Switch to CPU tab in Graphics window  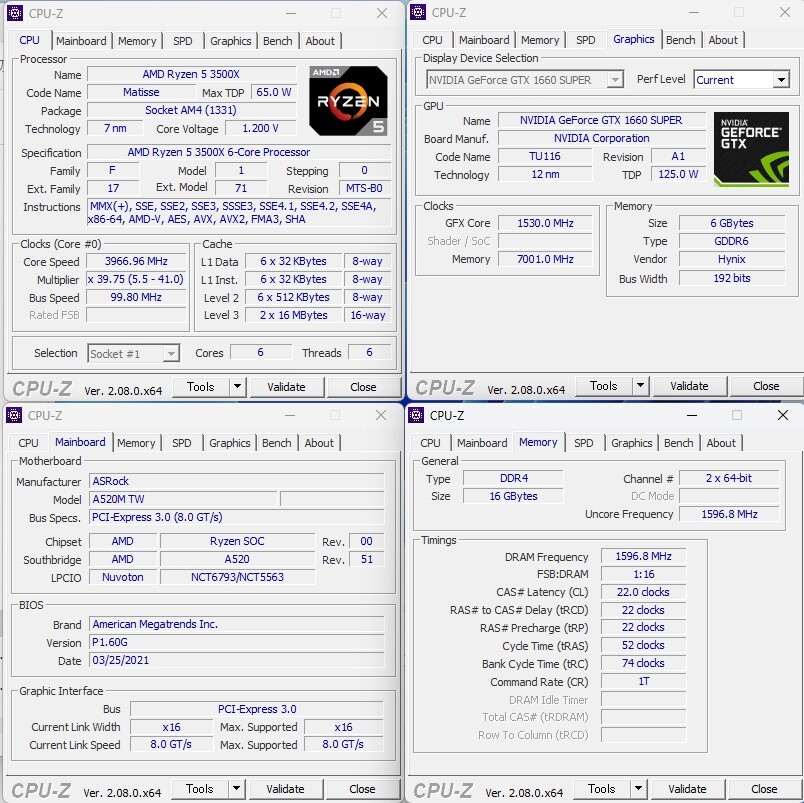[x=432, y=40]
